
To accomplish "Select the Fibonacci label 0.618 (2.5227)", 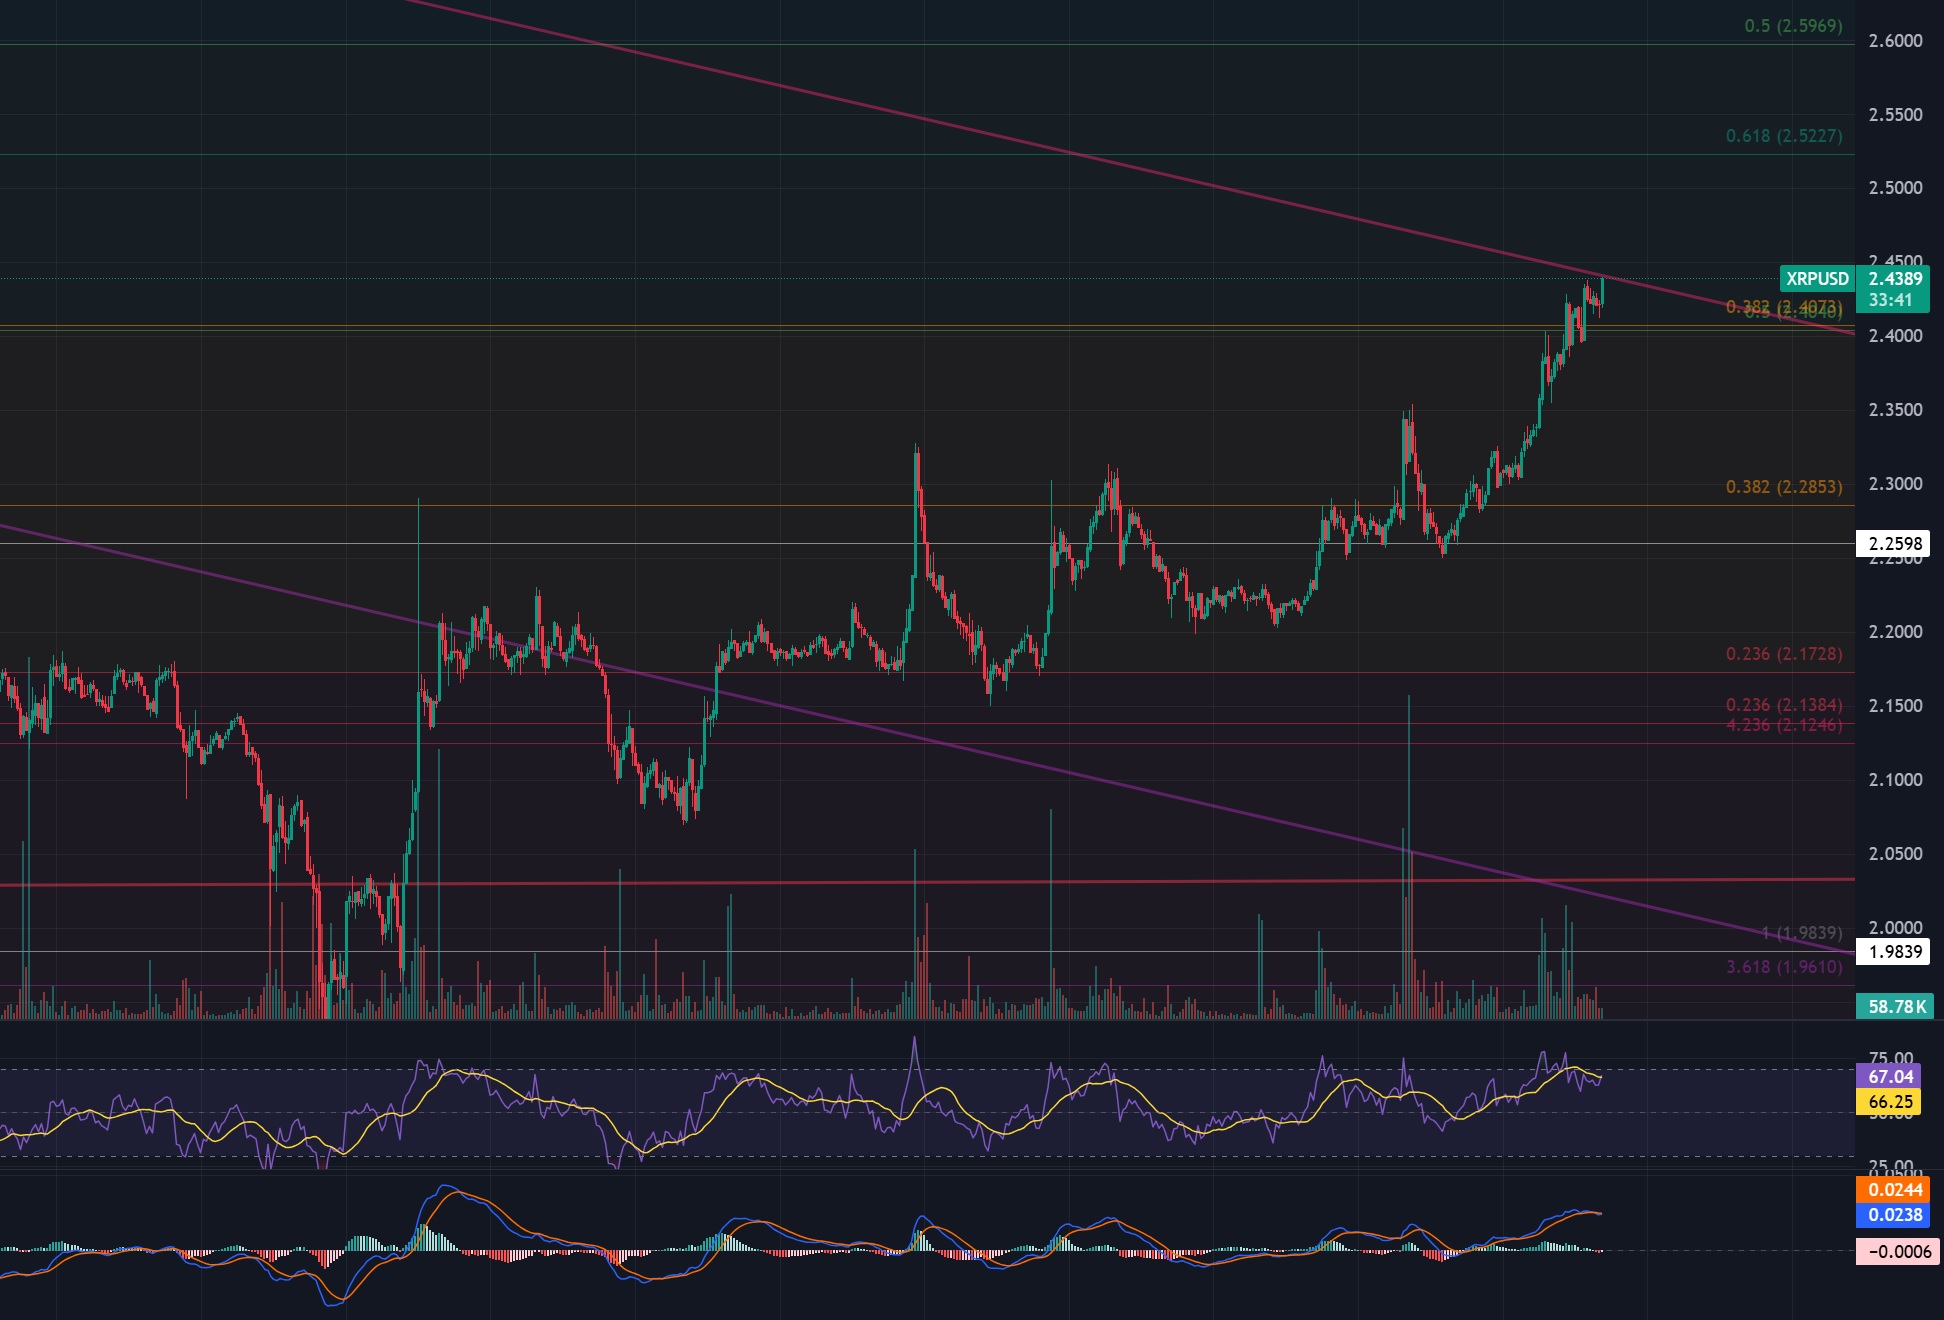I will (1784, 136).
